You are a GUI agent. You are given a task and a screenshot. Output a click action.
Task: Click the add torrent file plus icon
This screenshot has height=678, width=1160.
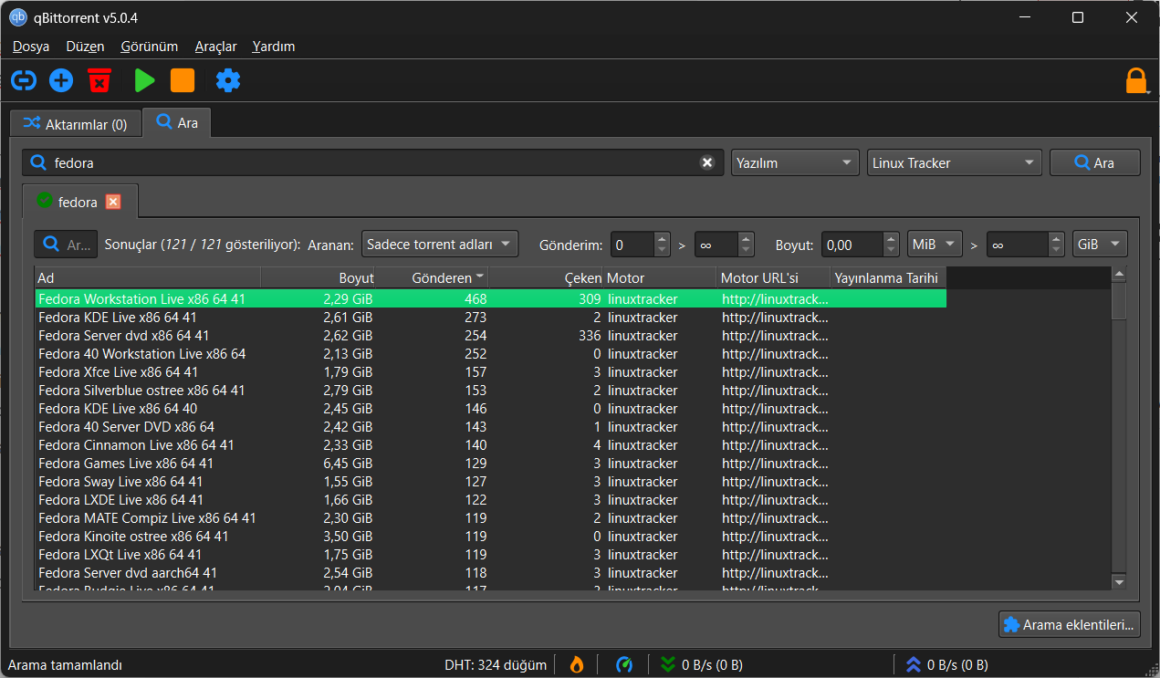point(61,80)
